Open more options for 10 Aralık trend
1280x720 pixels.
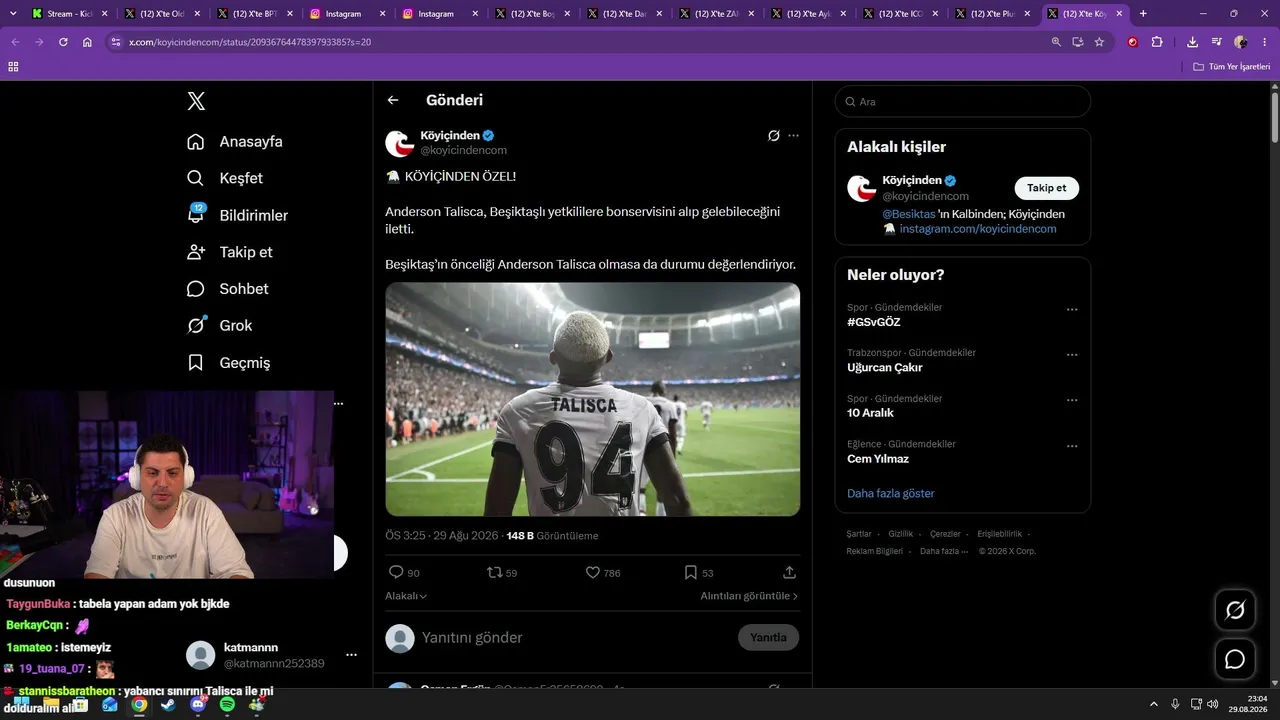click(1072, 401)
